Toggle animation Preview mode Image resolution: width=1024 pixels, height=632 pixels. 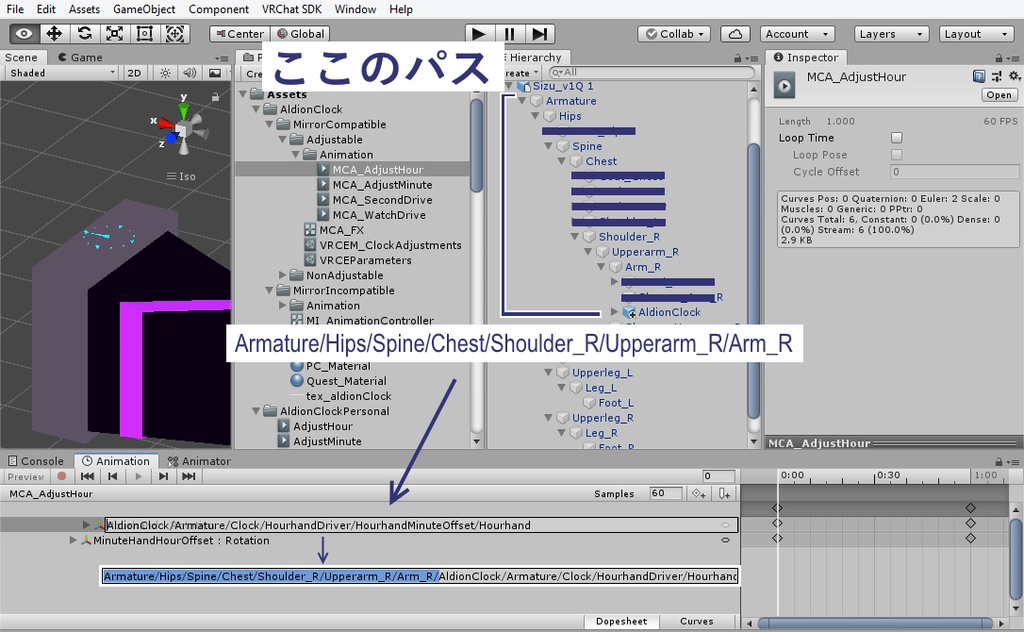pyautogui.click(x=25, y=477)
